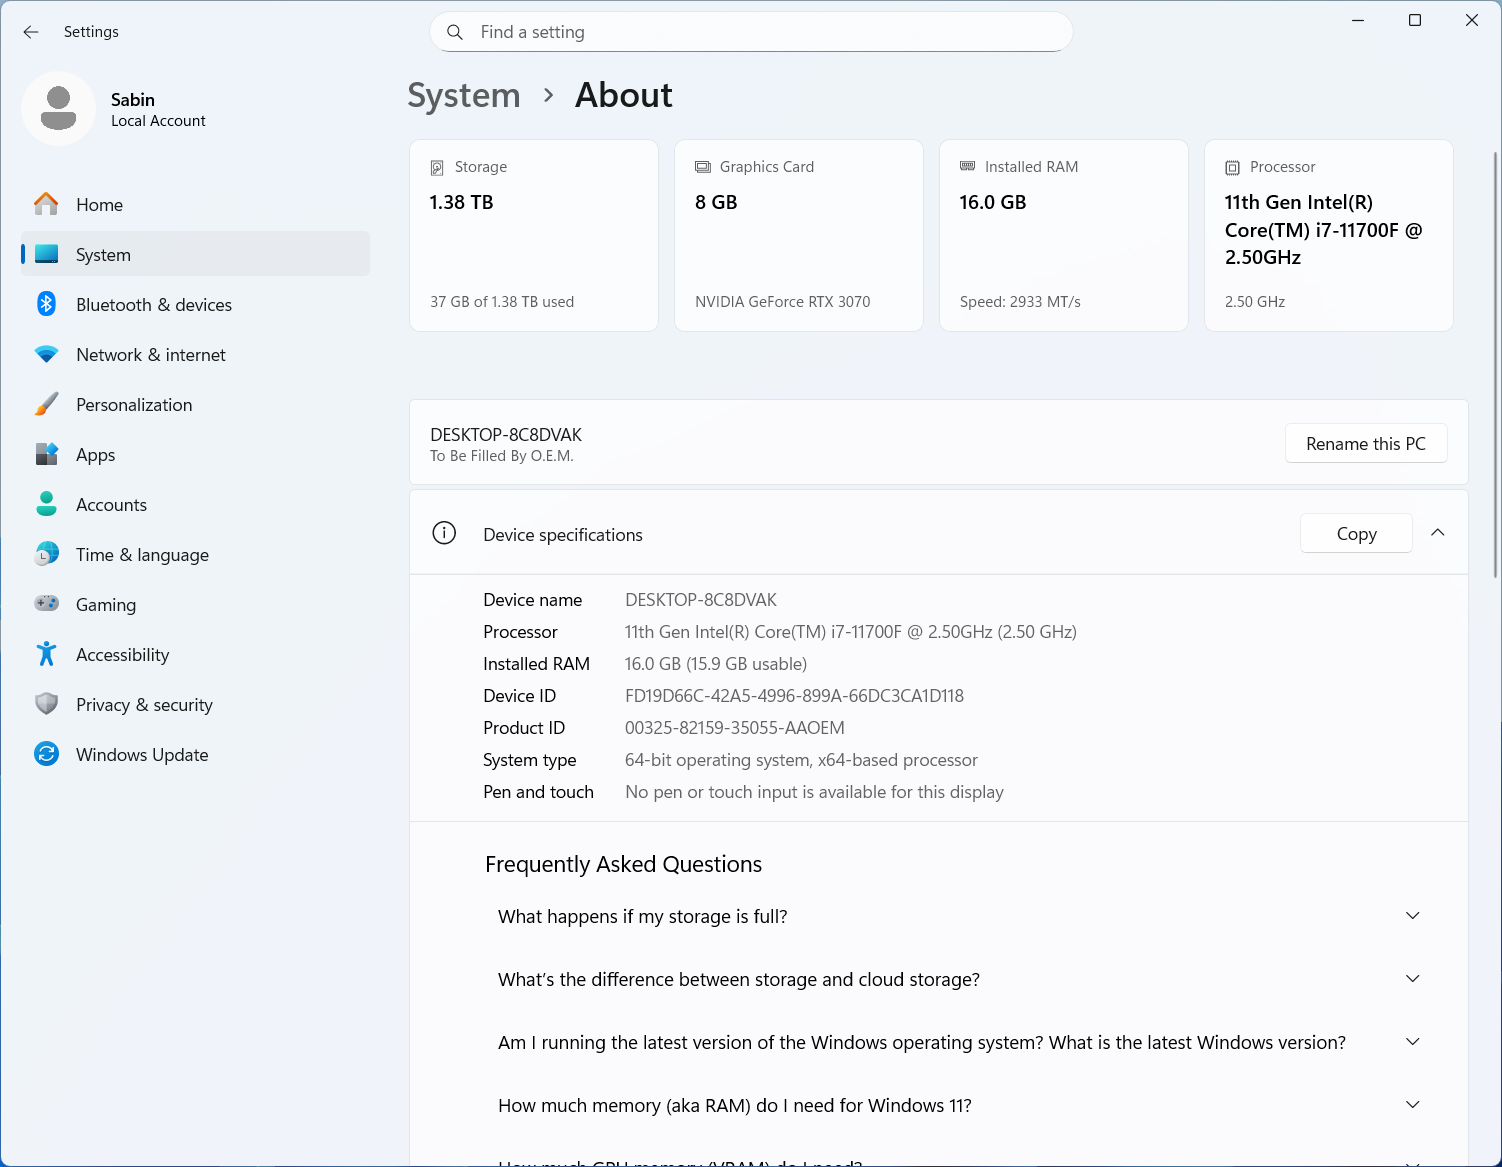Expand the storage vs cloud storage question
Image resolution: width=1502 pixels, height=1167 pixels.
point(1412,979)
